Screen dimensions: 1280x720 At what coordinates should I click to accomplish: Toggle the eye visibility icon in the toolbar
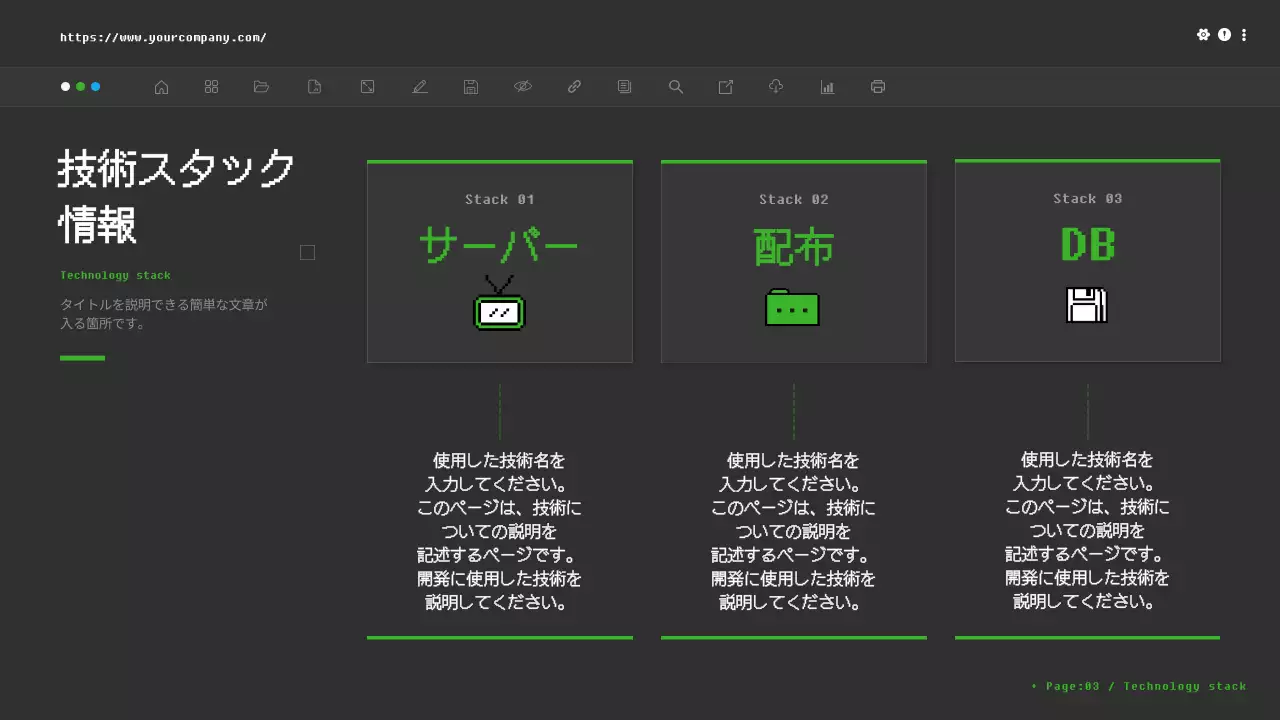tap(523, 87)
